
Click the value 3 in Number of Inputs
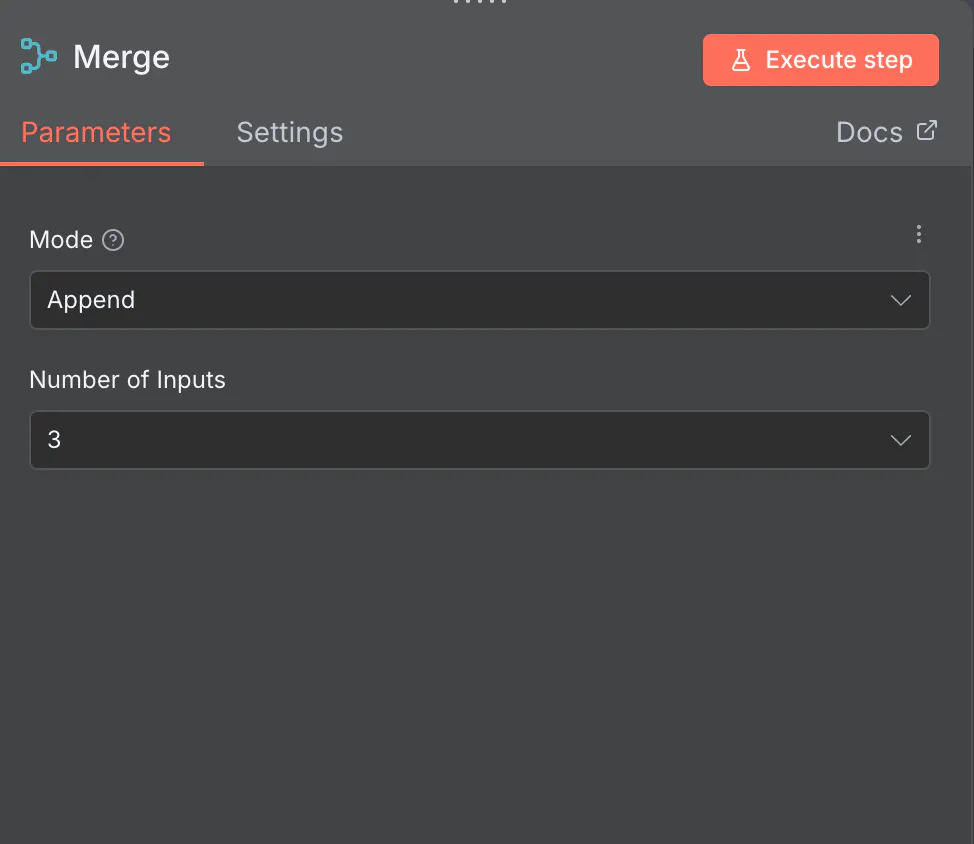54,440
